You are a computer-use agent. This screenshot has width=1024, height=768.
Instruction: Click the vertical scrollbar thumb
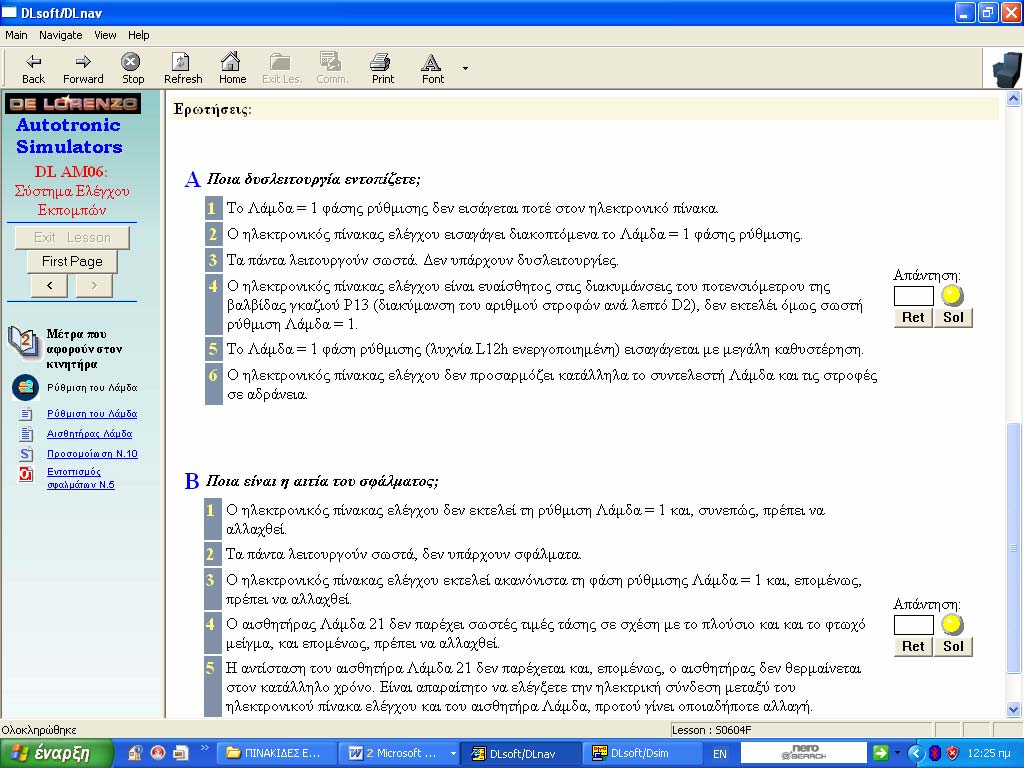1014,547
